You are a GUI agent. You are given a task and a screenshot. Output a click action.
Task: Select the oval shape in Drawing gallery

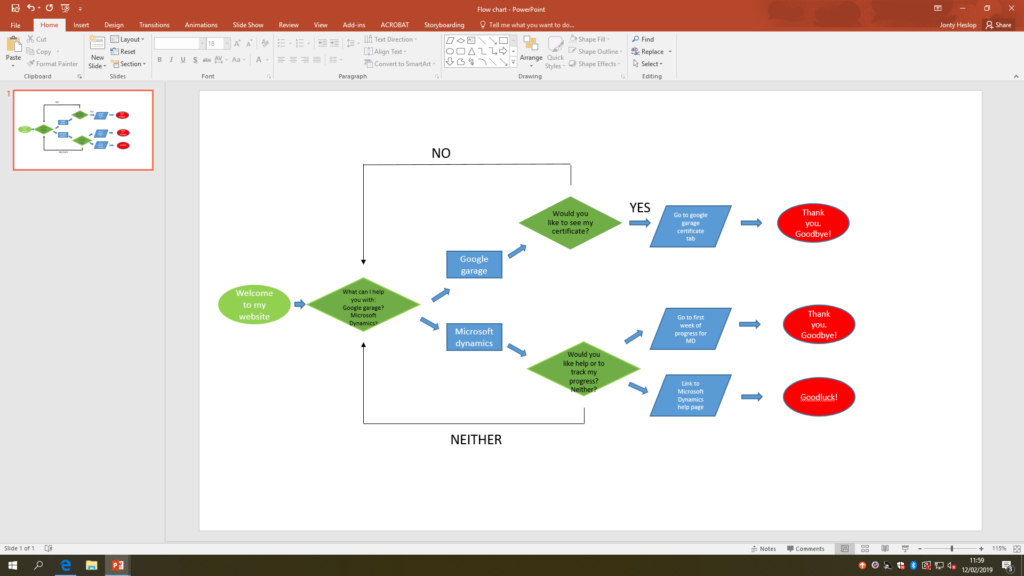tap(449, 51)
